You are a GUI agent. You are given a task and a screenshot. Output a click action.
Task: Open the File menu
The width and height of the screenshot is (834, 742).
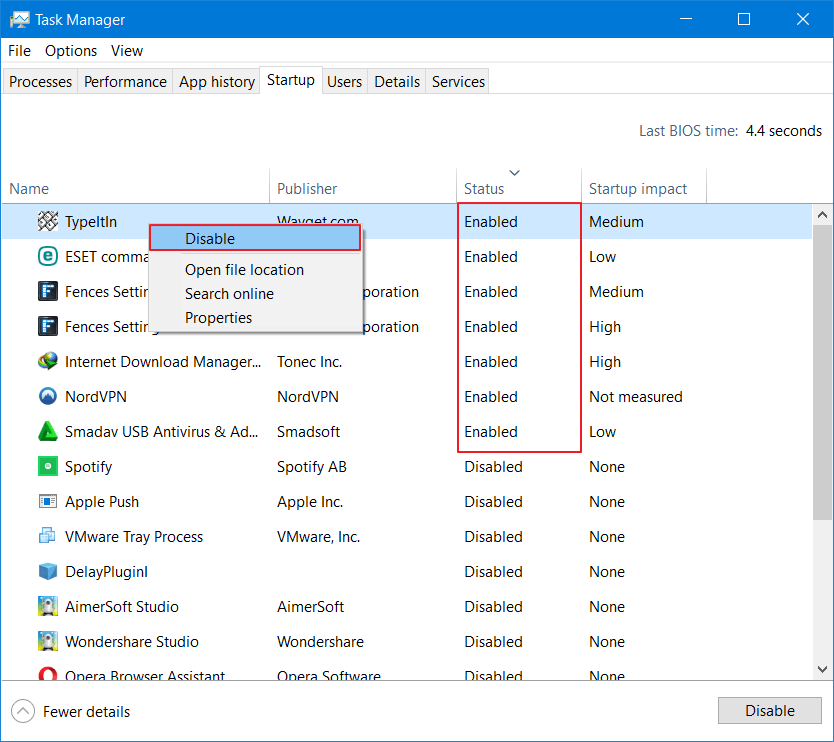pos(20,51)
